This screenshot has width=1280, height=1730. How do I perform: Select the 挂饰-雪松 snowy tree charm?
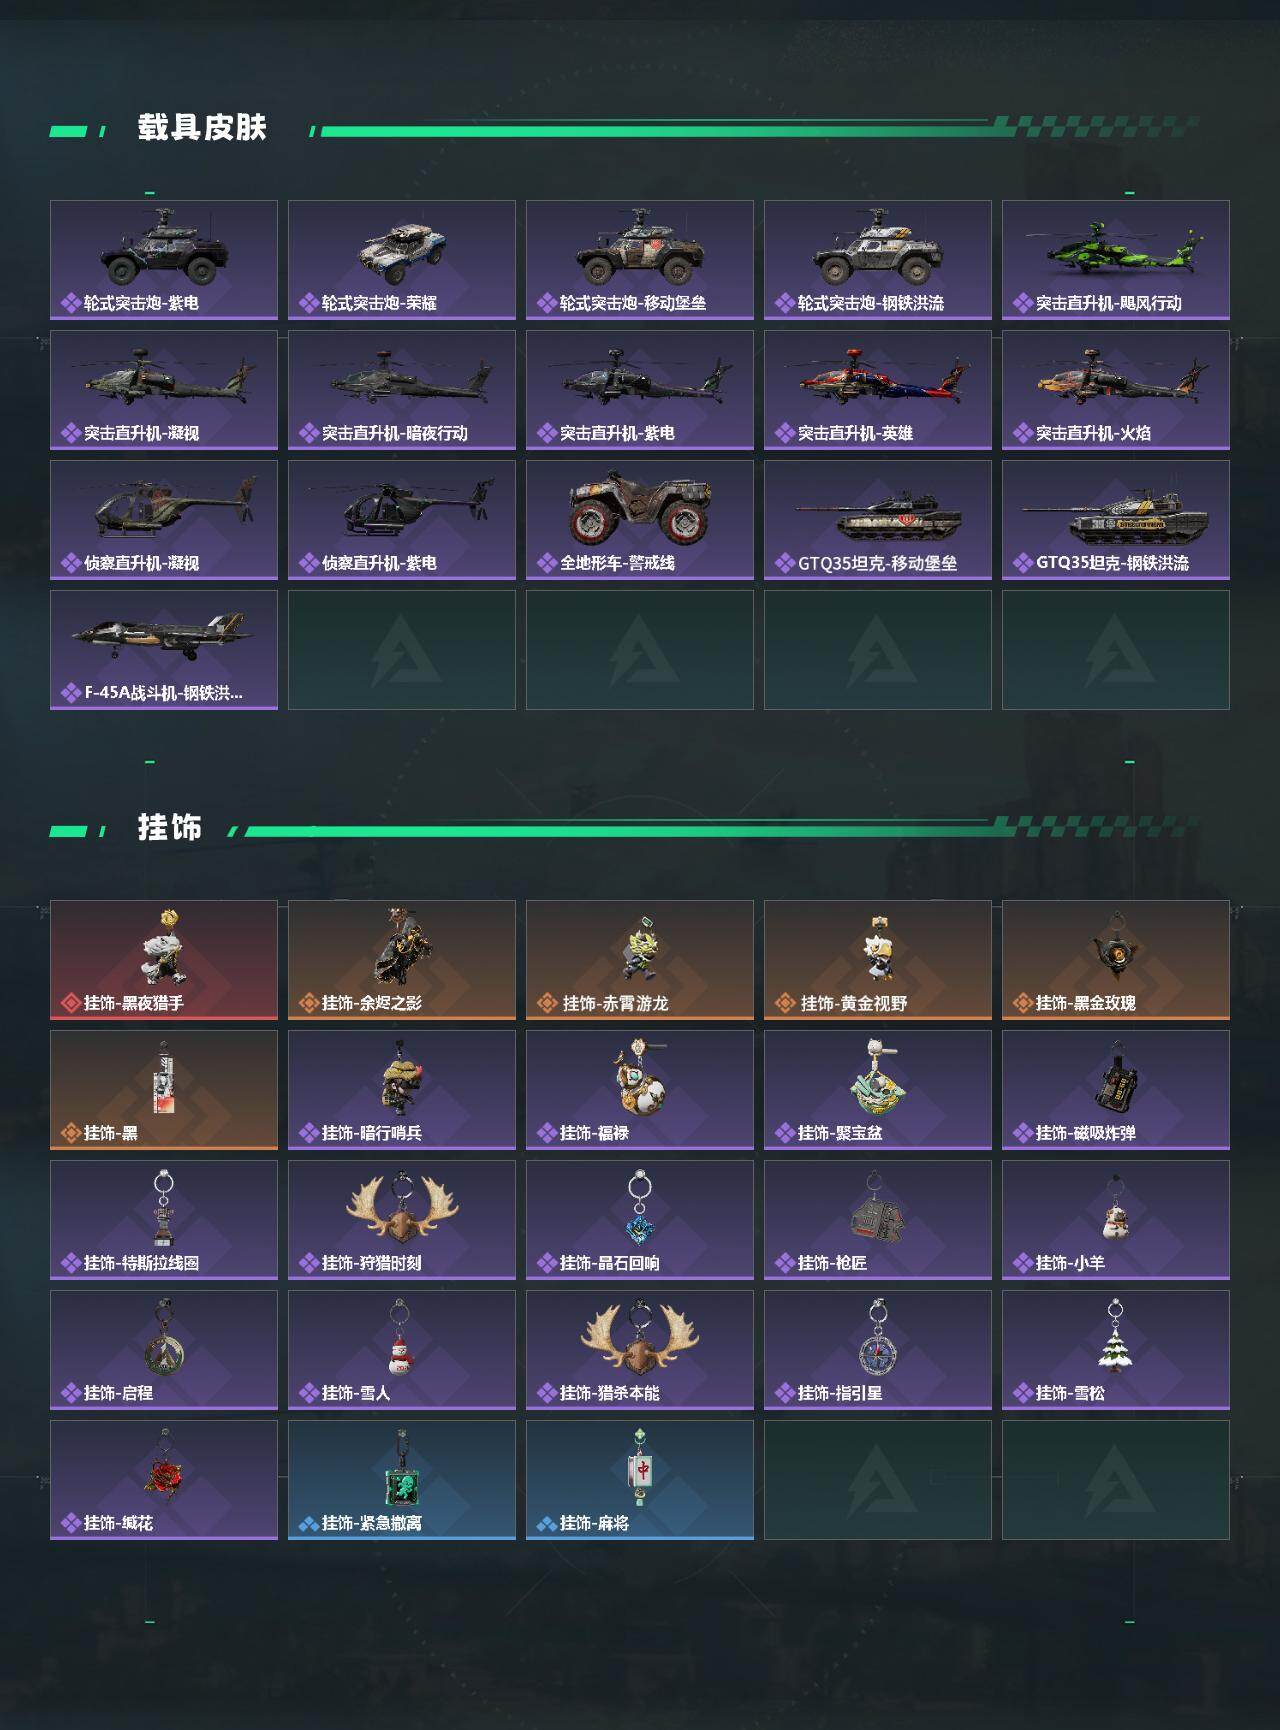tap(1116, 1350)
